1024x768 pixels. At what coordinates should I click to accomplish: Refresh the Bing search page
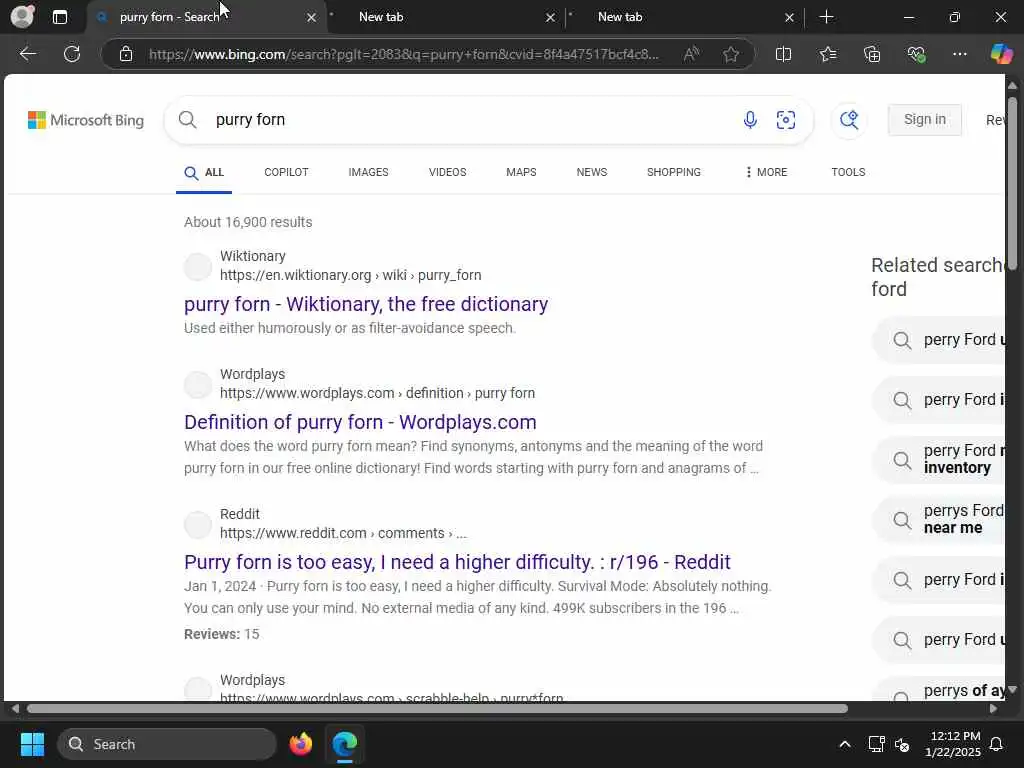(72, 54)
